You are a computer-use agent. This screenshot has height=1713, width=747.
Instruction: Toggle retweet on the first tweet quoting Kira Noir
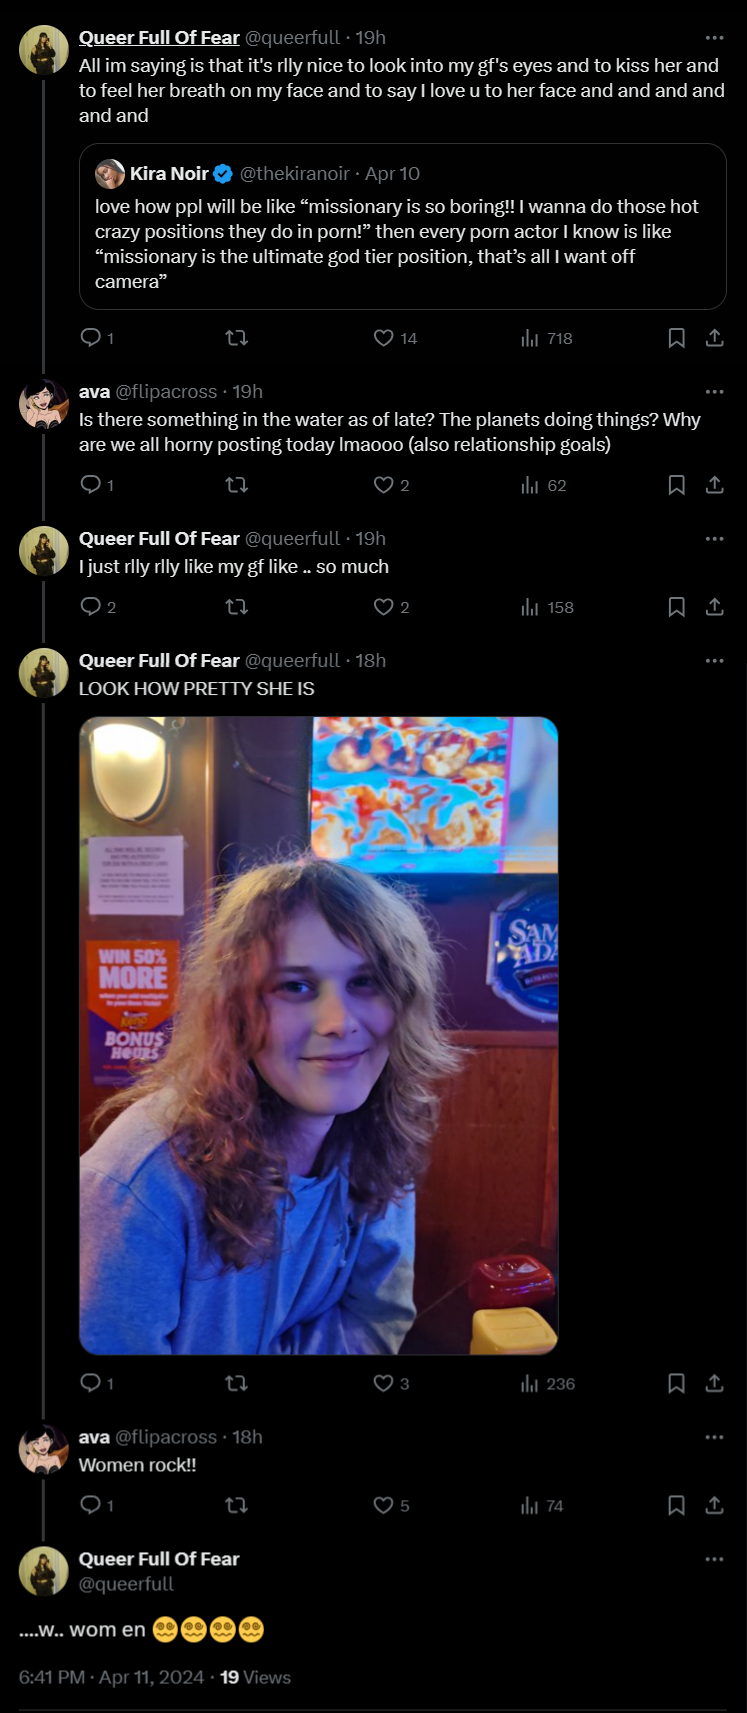(236, 338)
